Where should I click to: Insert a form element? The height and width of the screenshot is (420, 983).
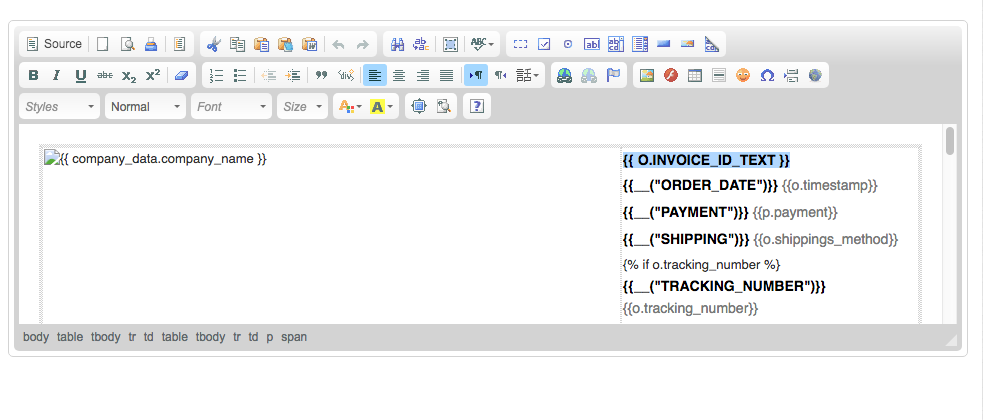[520, 44]
